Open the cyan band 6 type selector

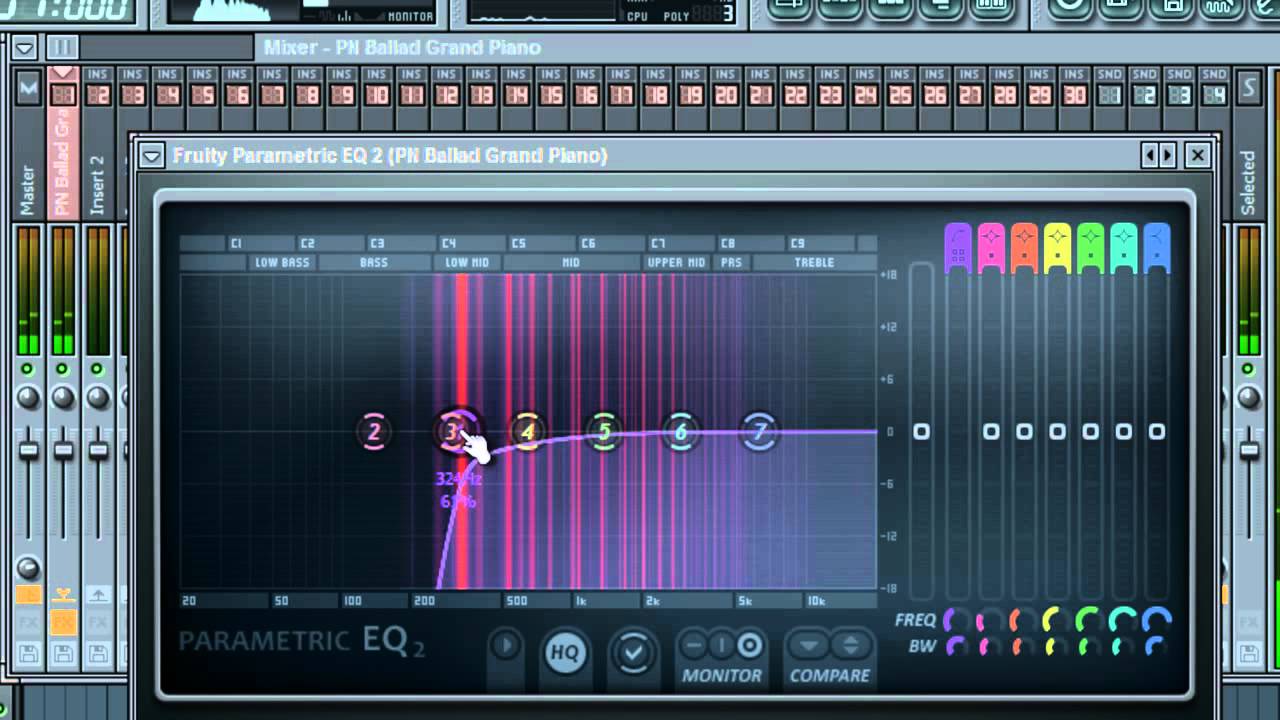click(x=1124, y=248)
